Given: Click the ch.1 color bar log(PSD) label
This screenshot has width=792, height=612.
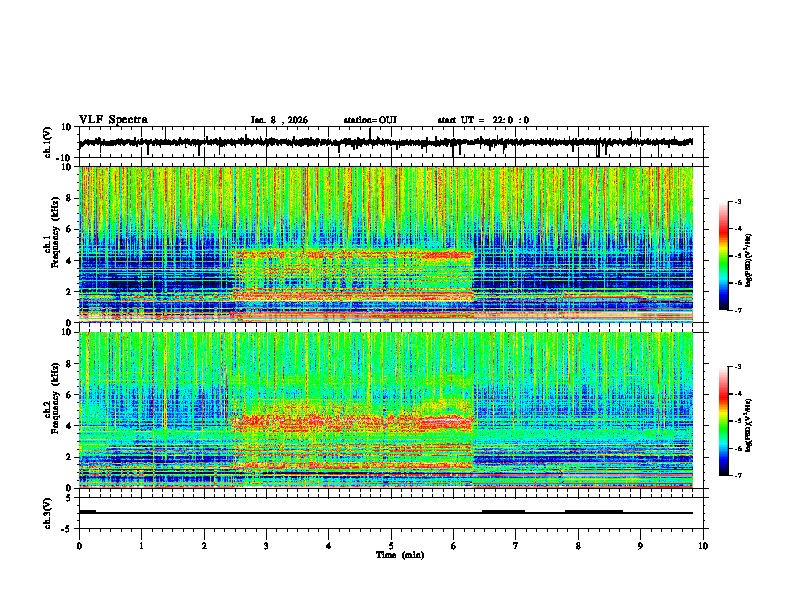Looking at the screenshot, I should (749, 260).
